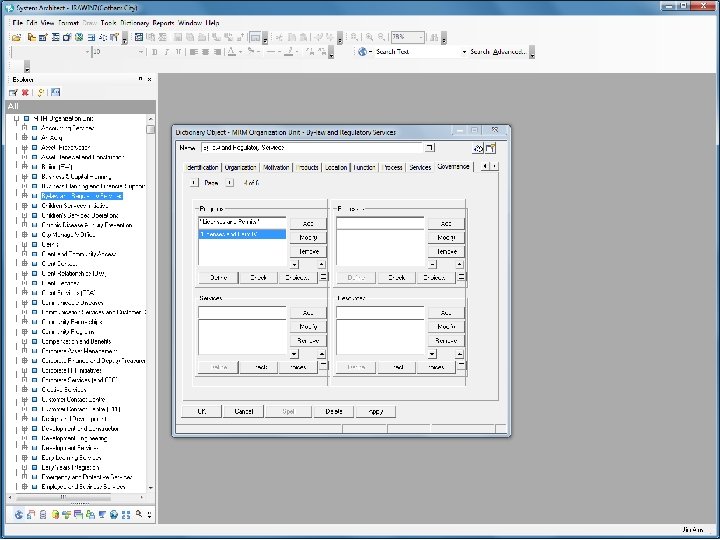
Task: Click the zoom in magnifier icon
Action: (368, 37)
